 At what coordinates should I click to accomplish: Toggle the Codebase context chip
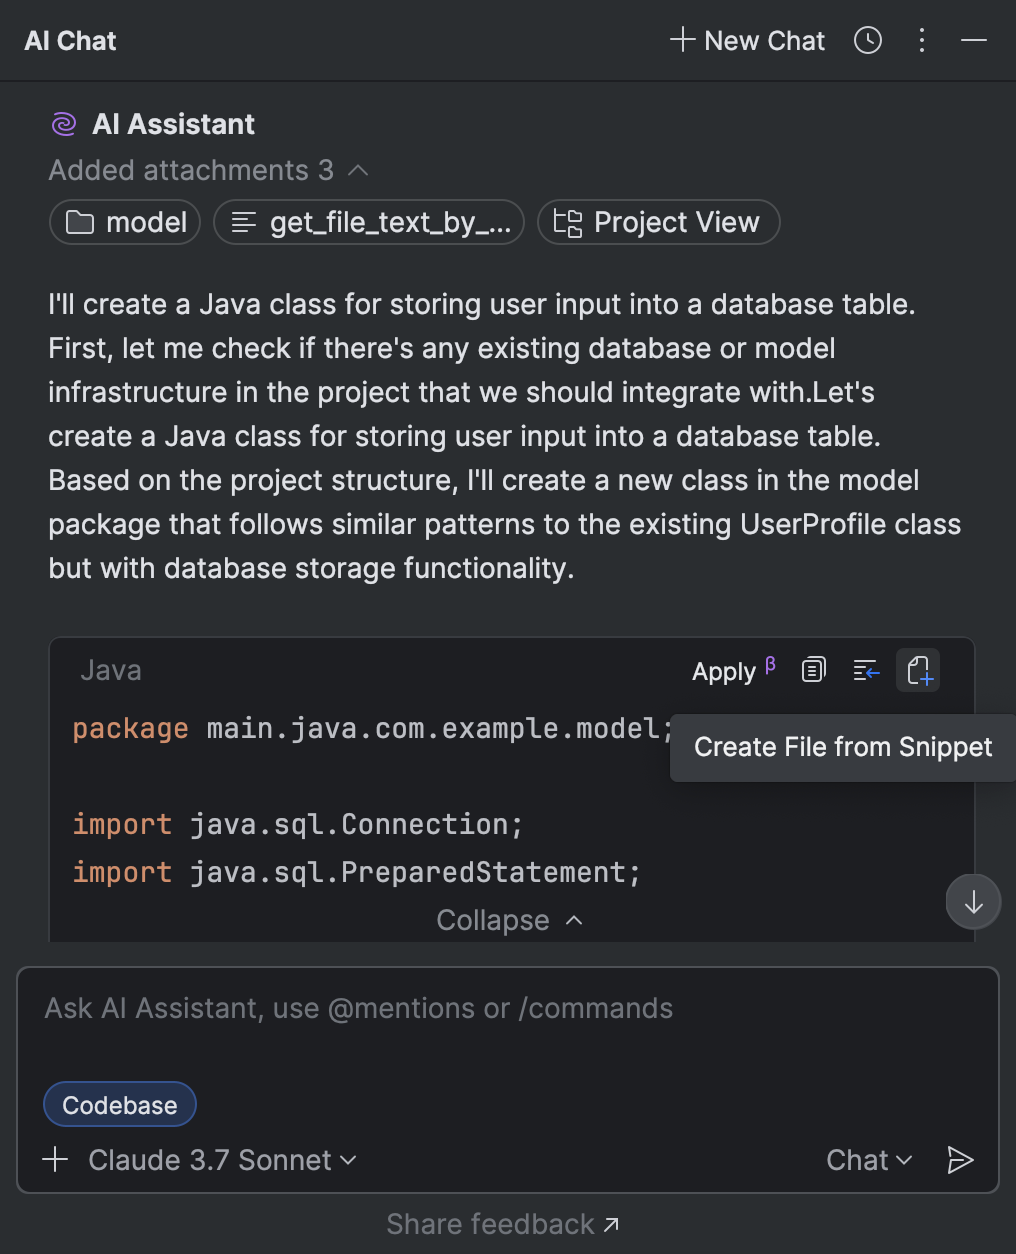(119, 1104)
